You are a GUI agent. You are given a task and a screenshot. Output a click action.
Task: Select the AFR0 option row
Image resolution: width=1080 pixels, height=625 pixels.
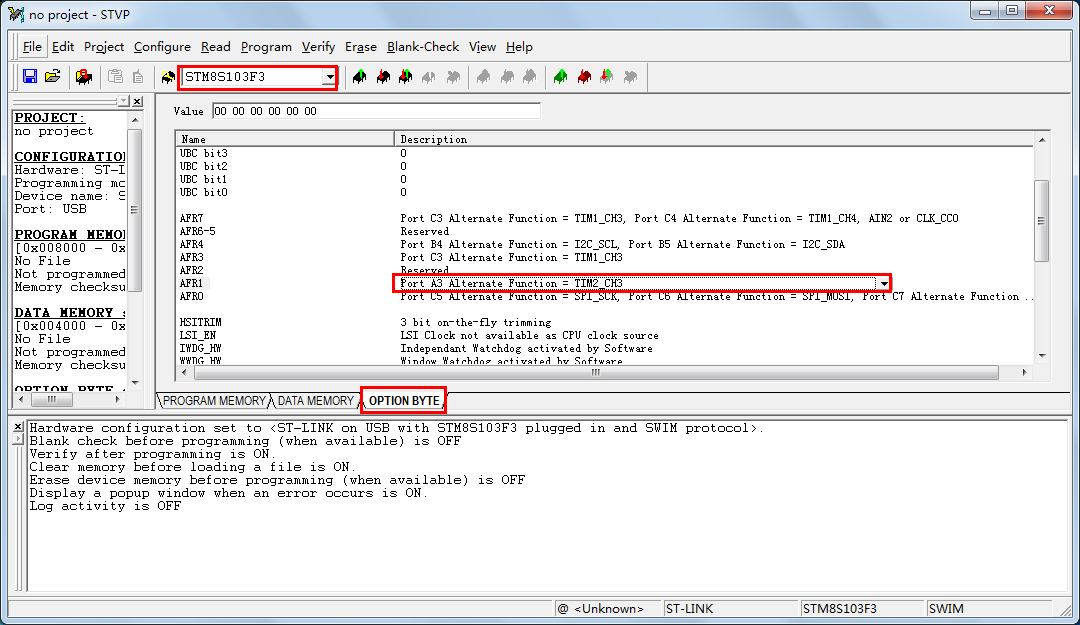[605, 297]
